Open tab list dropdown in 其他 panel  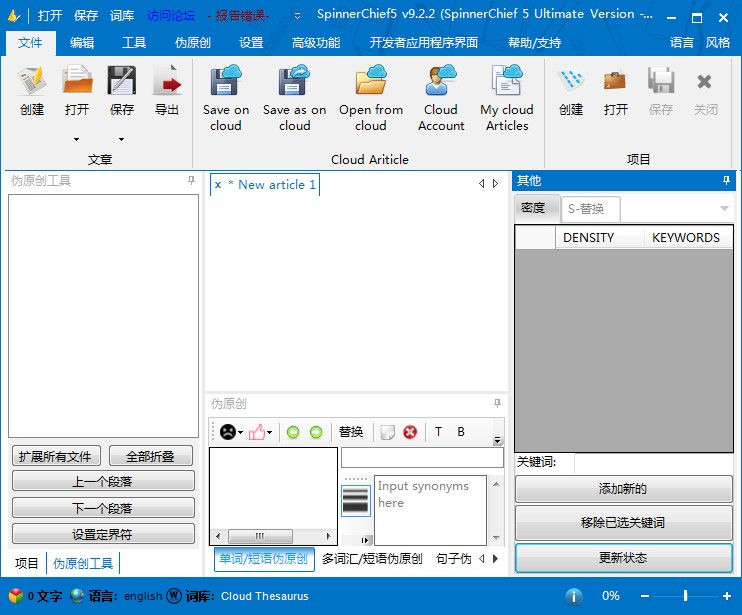point(724,208)
